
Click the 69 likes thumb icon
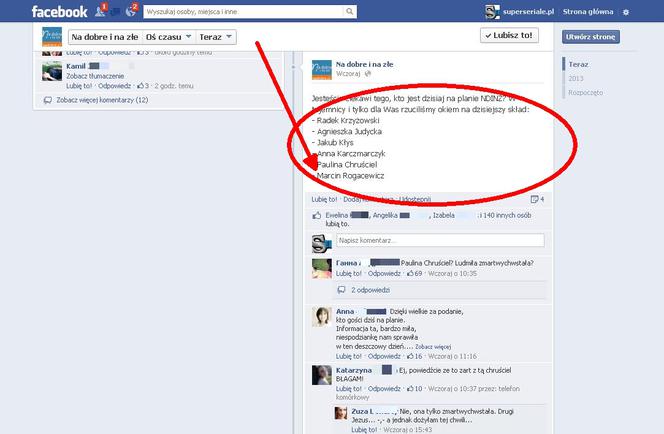pos(410,274)
